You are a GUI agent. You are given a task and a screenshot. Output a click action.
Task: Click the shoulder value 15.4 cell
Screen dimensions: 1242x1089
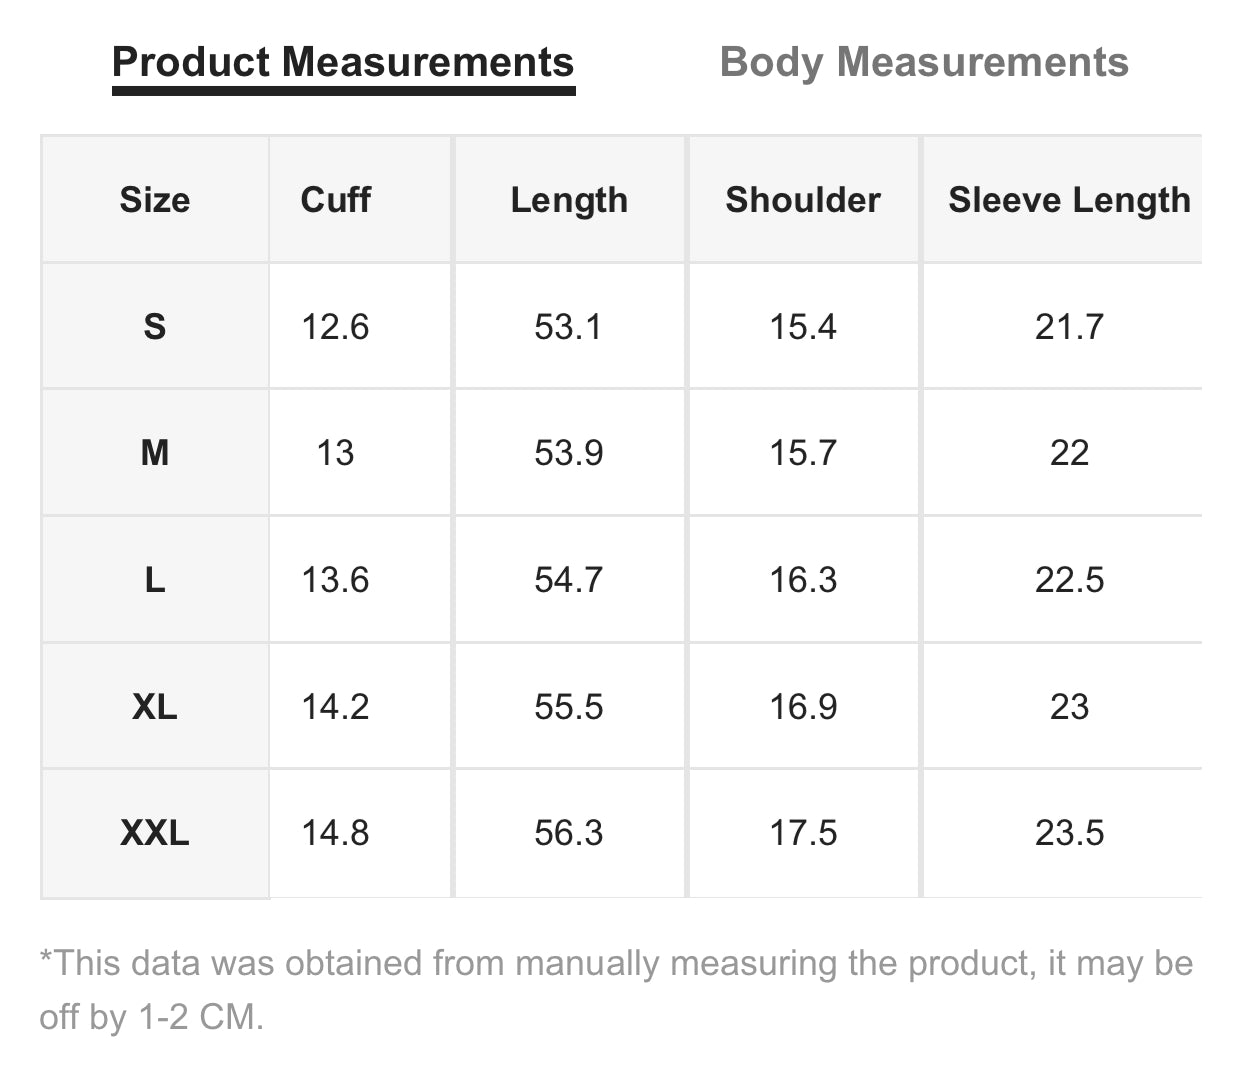(x=803, y=327)
